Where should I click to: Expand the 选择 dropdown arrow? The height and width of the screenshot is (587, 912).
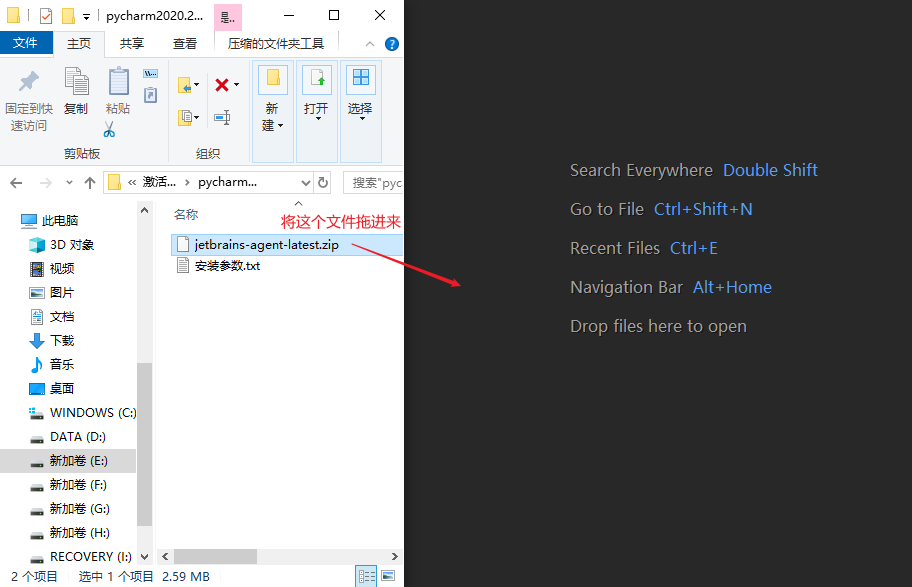(362, 119)
